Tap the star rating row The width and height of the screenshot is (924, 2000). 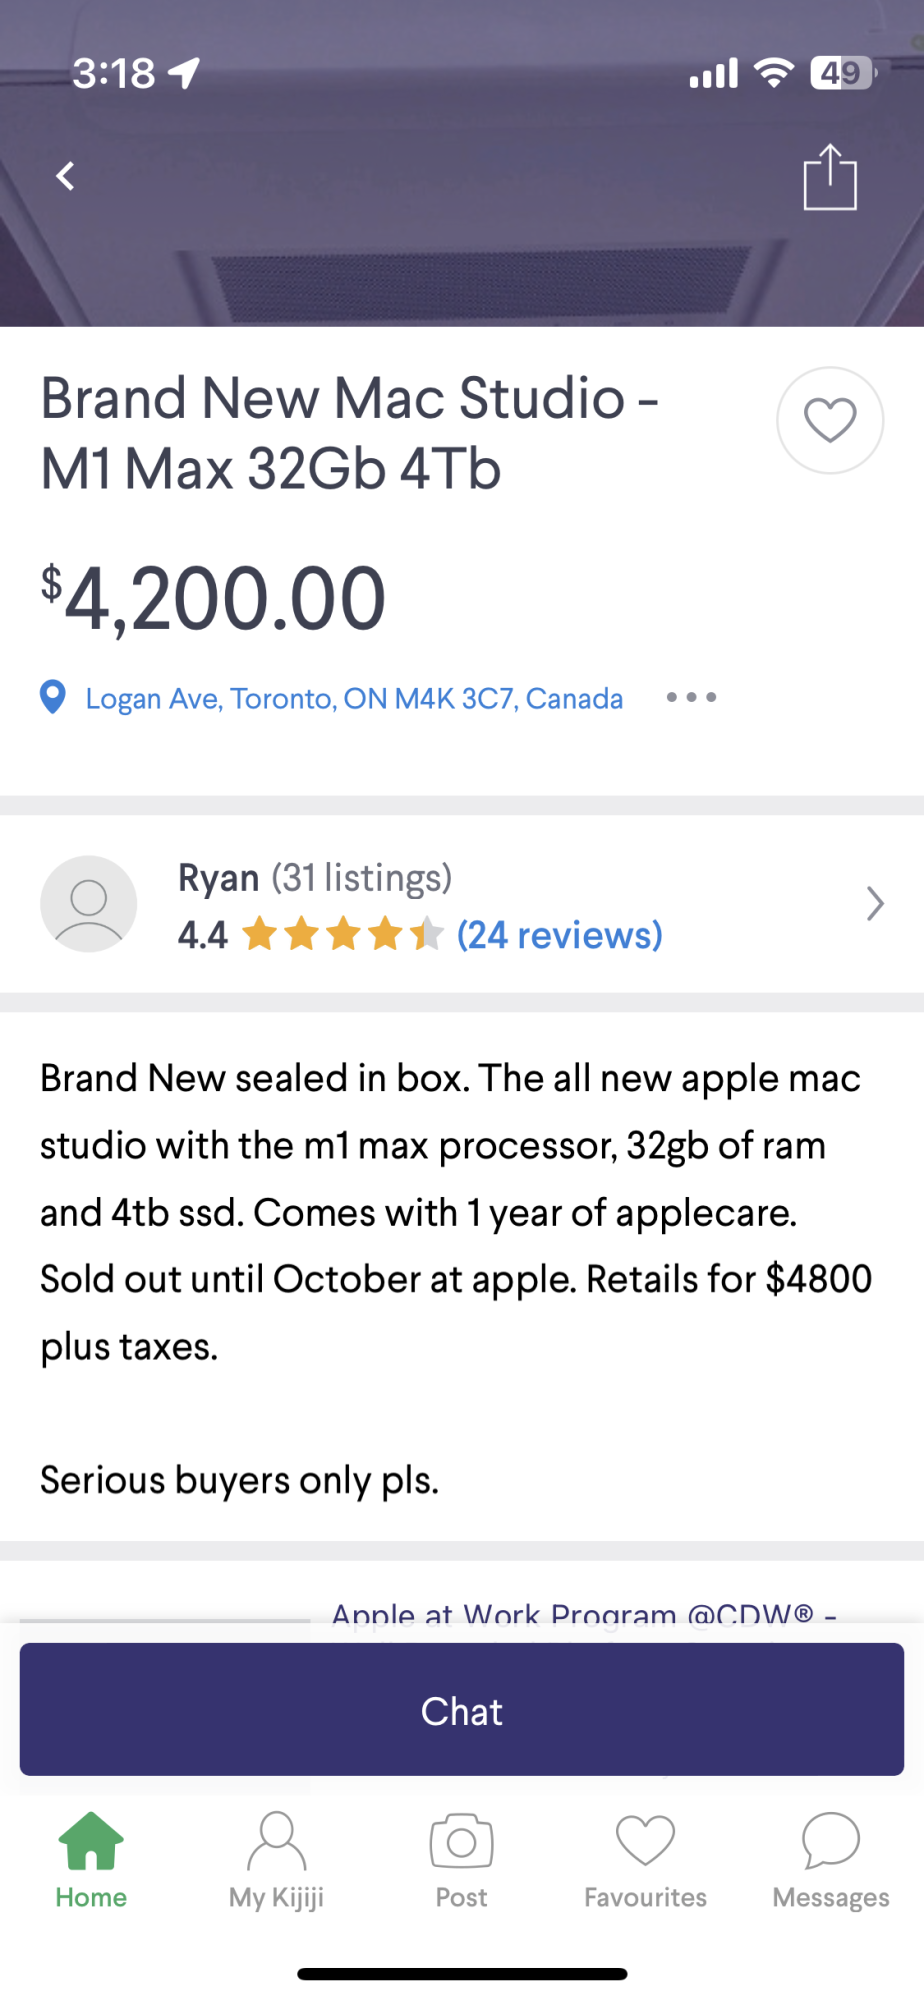click(342, 935)
